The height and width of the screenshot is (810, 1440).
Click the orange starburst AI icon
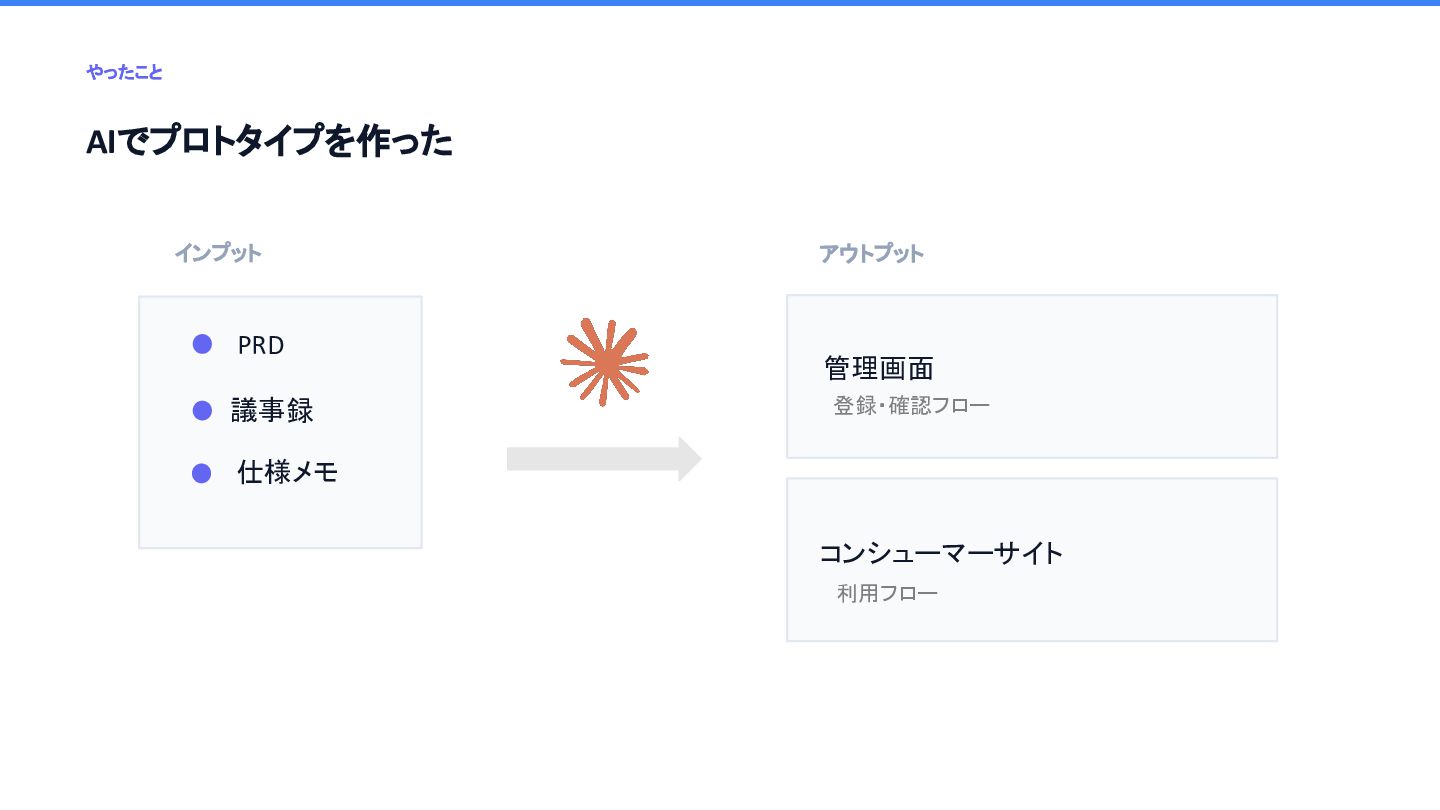[x=605, y=362]
